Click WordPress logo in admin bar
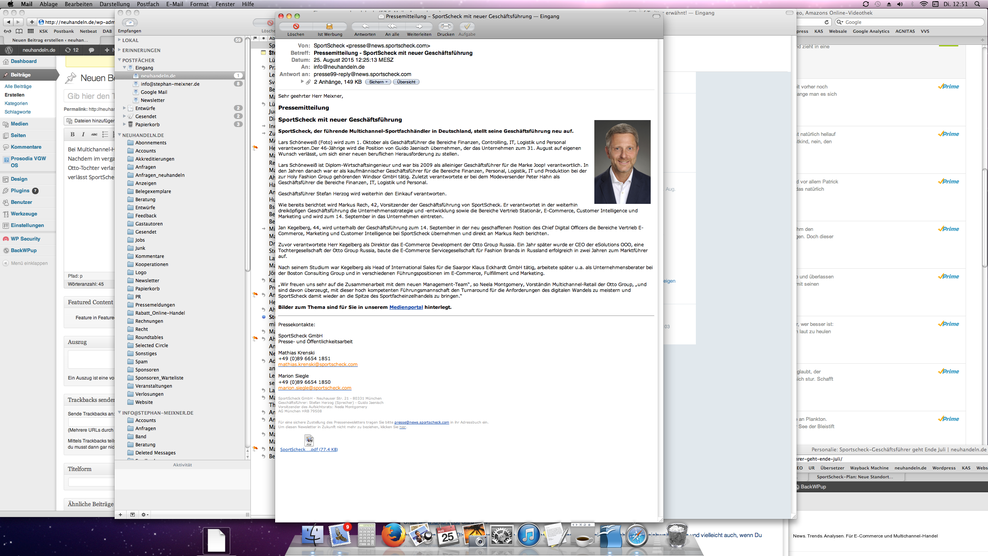This screenshot has width=988, height=556. [x=9, y=50]
